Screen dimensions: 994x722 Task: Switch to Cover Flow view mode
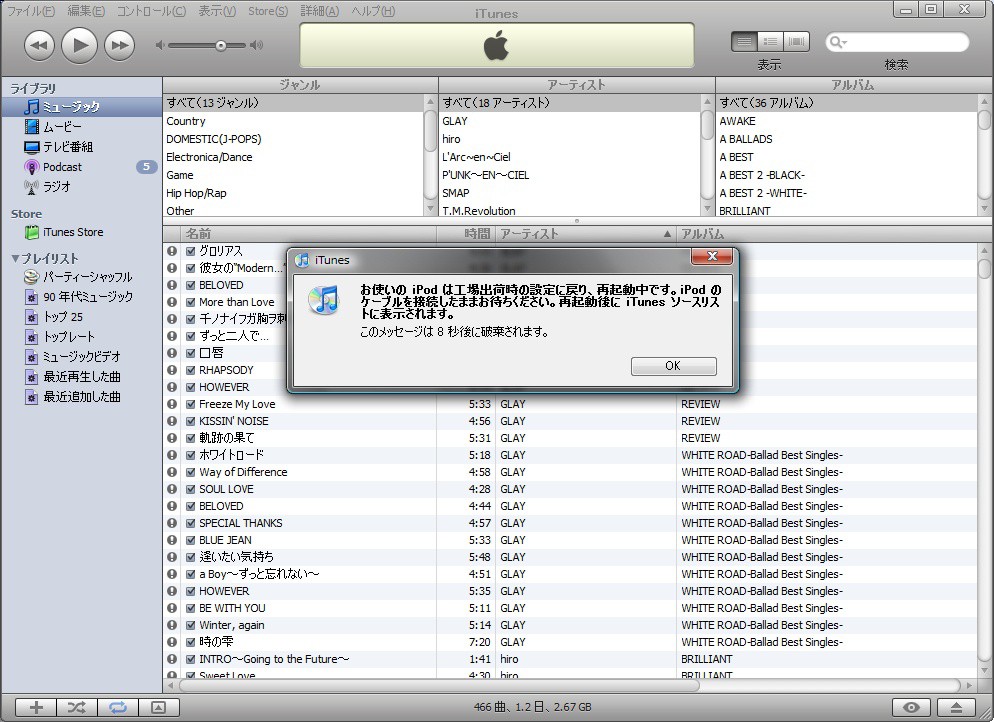[796, 42]
